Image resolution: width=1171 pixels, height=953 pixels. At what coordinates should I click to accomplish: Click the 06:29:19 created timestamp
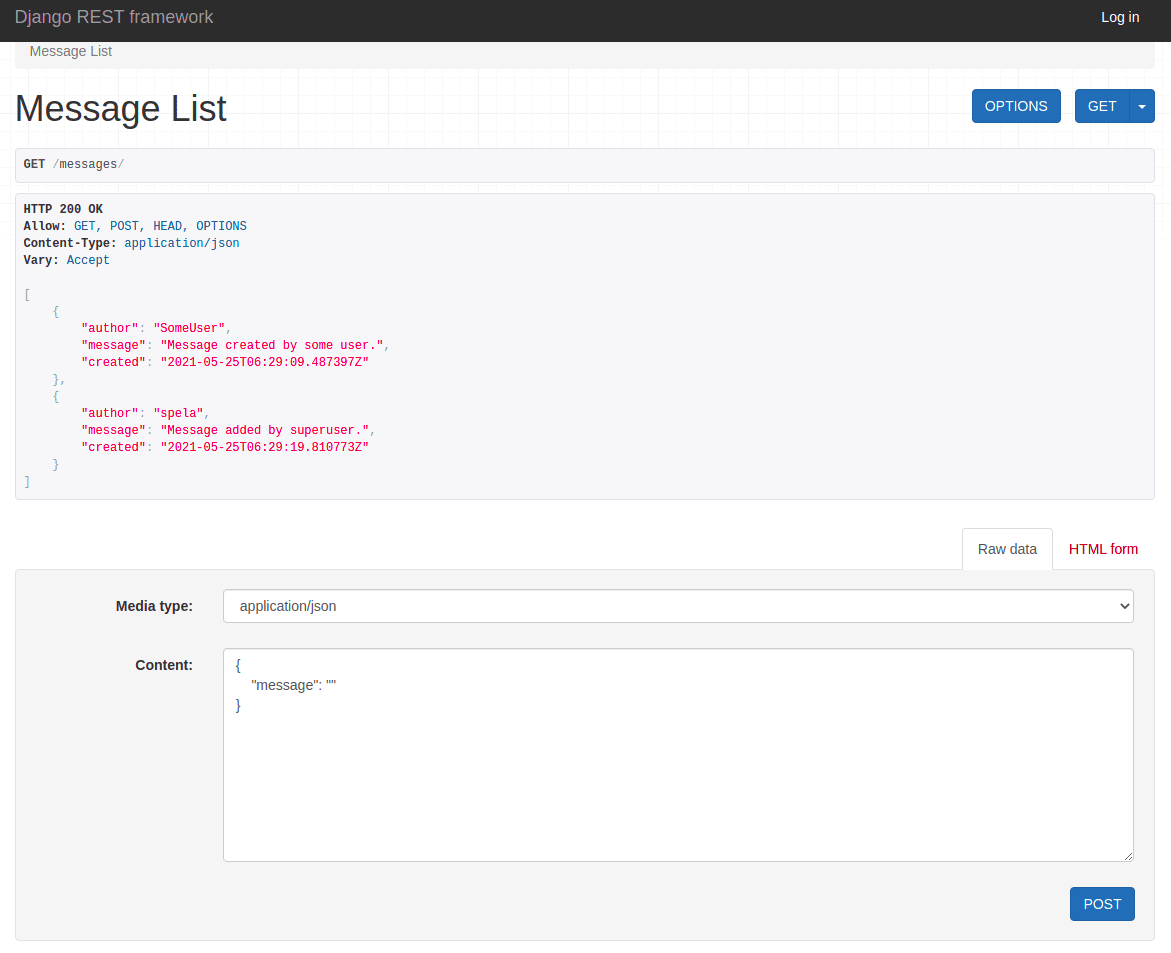pos(264,447)
